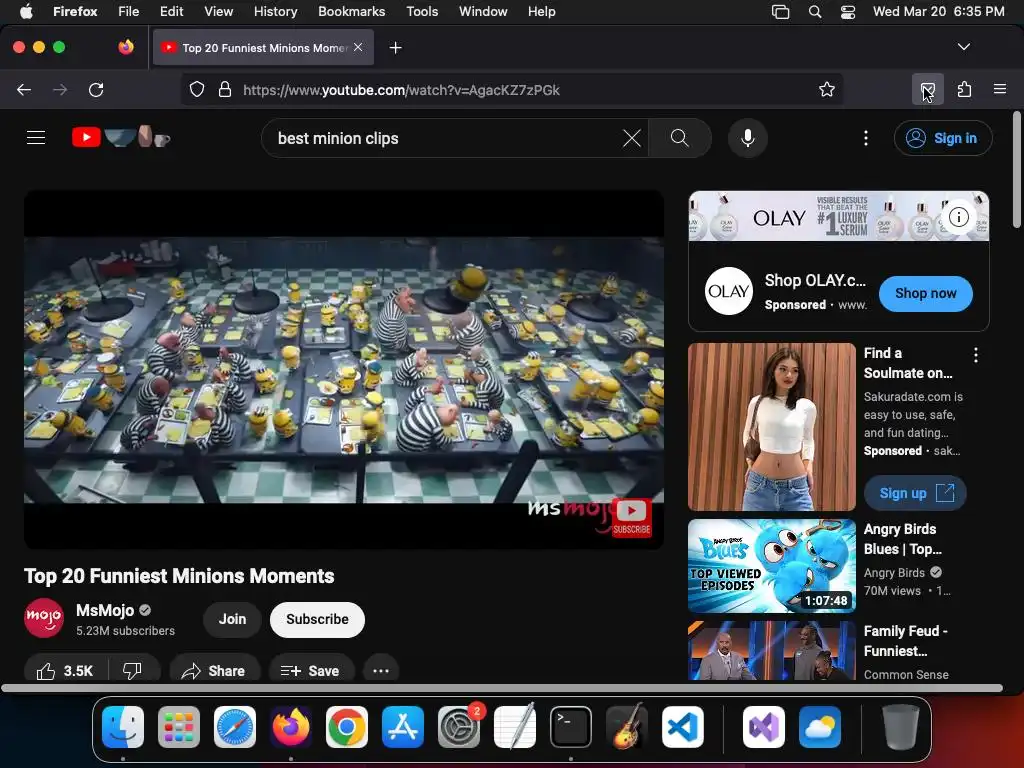Screen dimensions: 1024x768
Task: Clear the search text with X icon
Action: coord(632,138)
